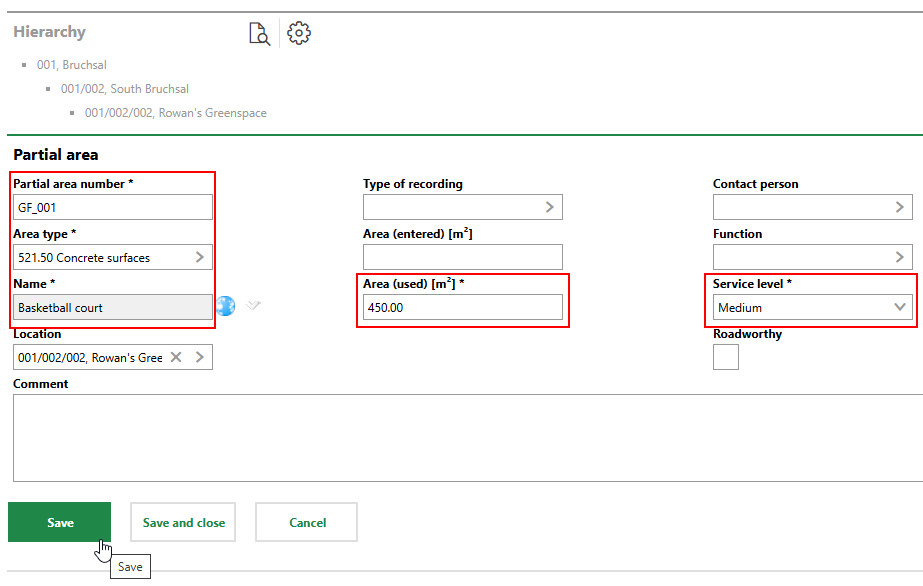Image resolution: width=923 pixels, height=586 pixels.
Task: Focus the Area (used) field showing 450.00
Action: (462, 307)
